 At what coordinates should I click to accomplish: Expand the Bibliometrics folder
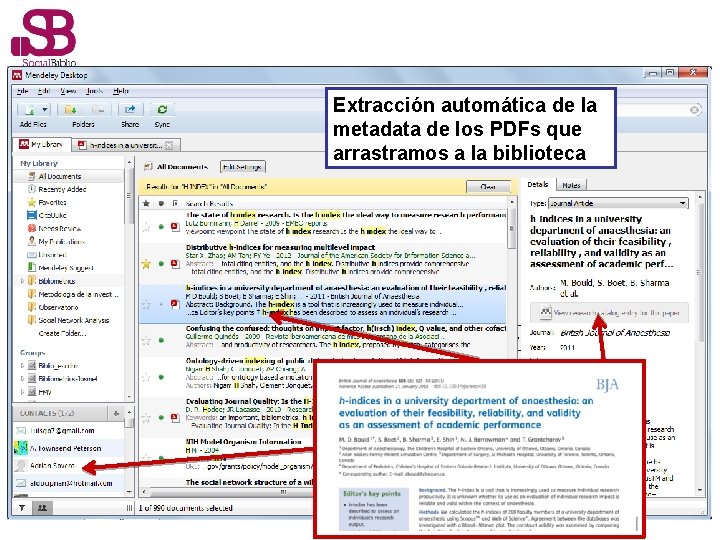pyautogui.click(x=22, y=281)
